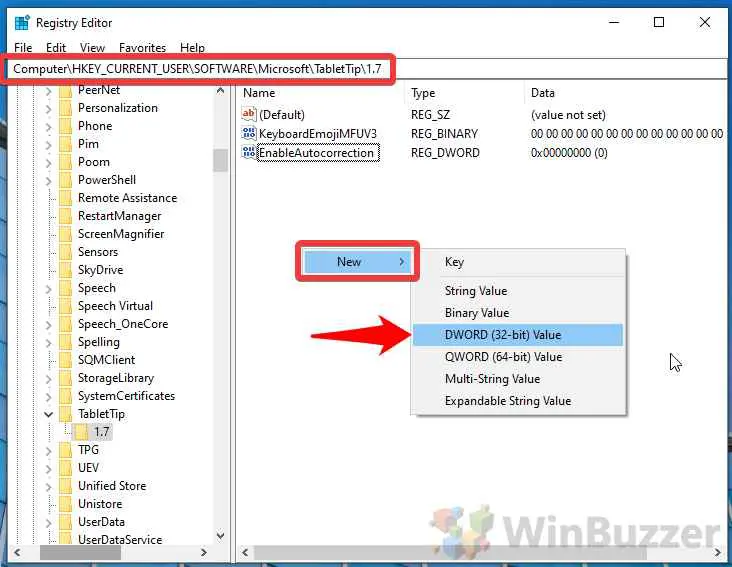Expand the Personalization key
The width and height of the screenshot is (732, 567).
[49, 109]
